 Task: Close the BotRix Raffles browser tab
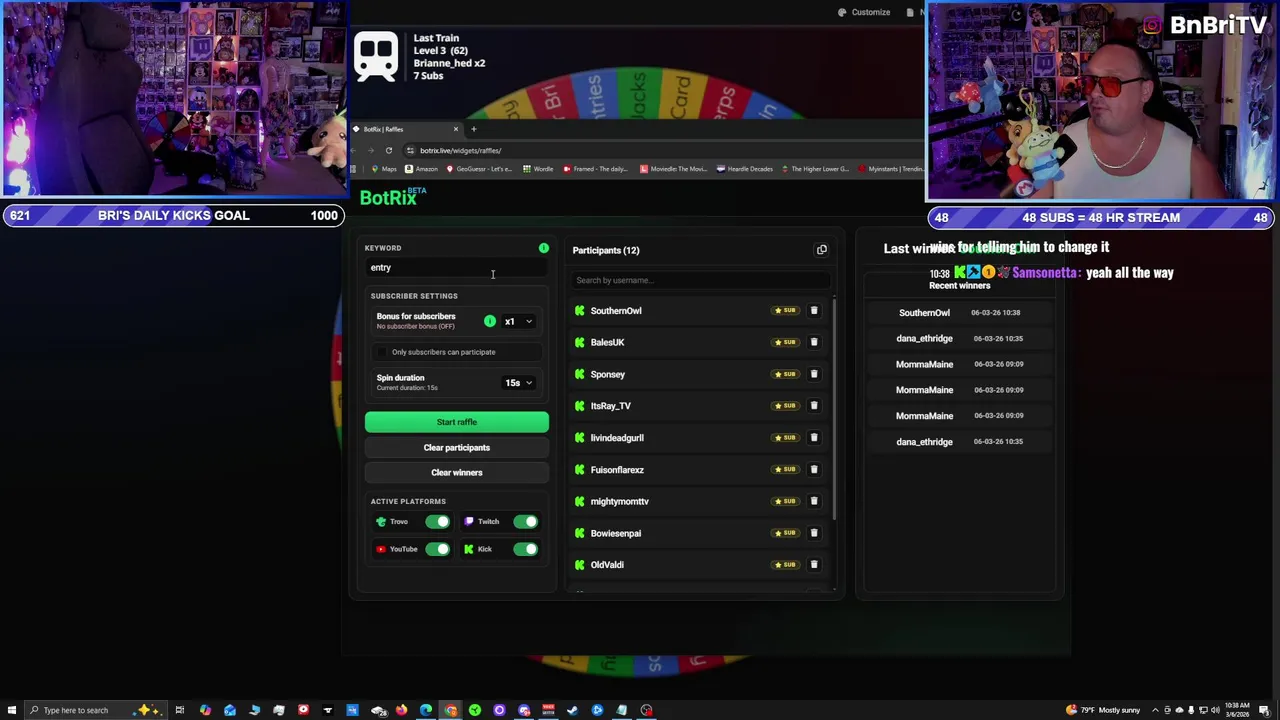[x=456, y=129]
